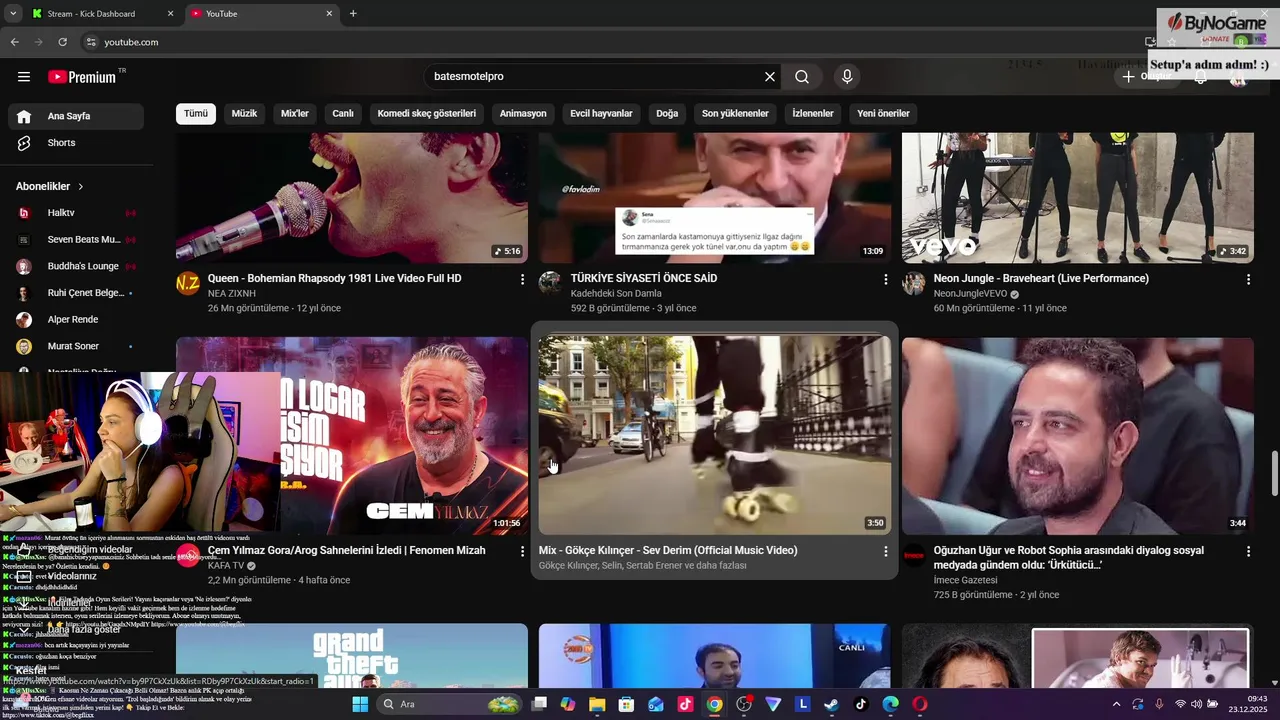Open Opera browser from taskbar

920,704
